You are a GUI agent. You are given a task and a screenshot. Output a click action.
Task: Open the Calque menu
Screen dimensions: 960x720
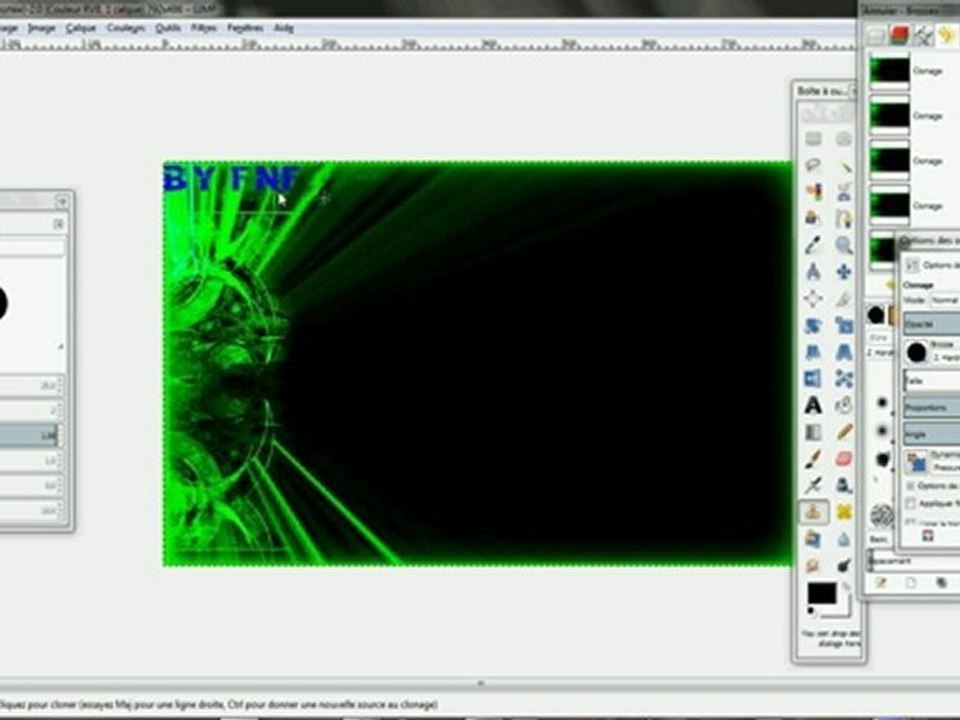[x=81, y=28]
